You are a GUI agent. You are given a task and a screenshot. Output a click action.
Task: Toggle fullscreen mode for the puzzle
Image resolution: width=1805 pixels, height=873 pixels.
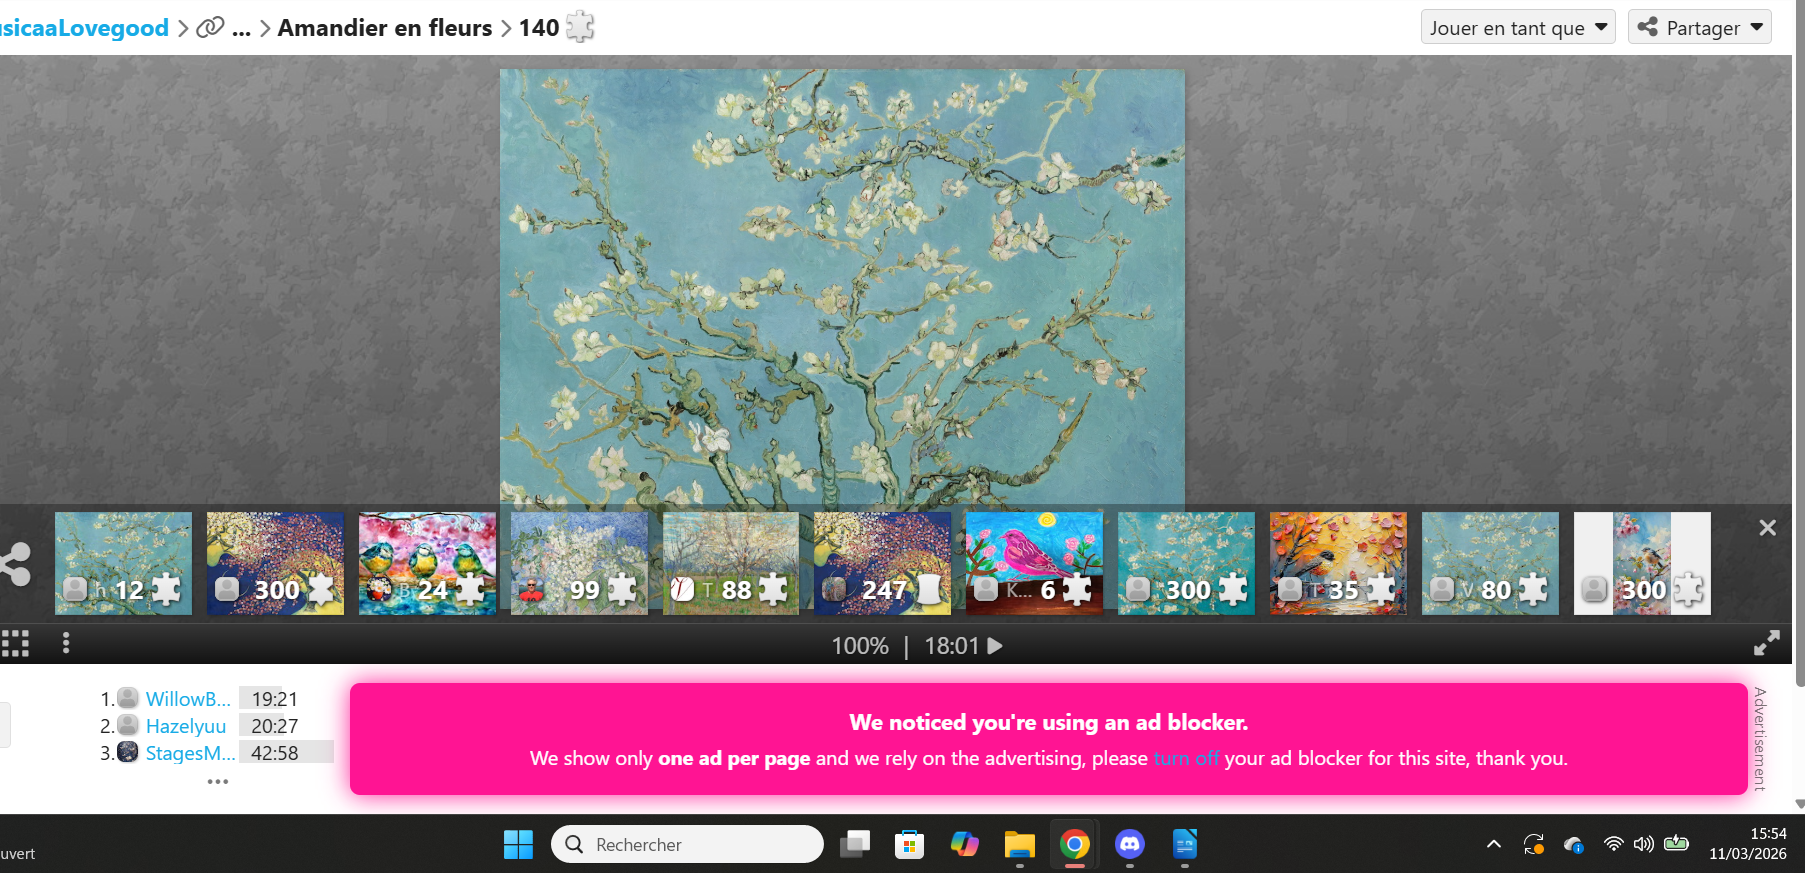[1767, 643]
